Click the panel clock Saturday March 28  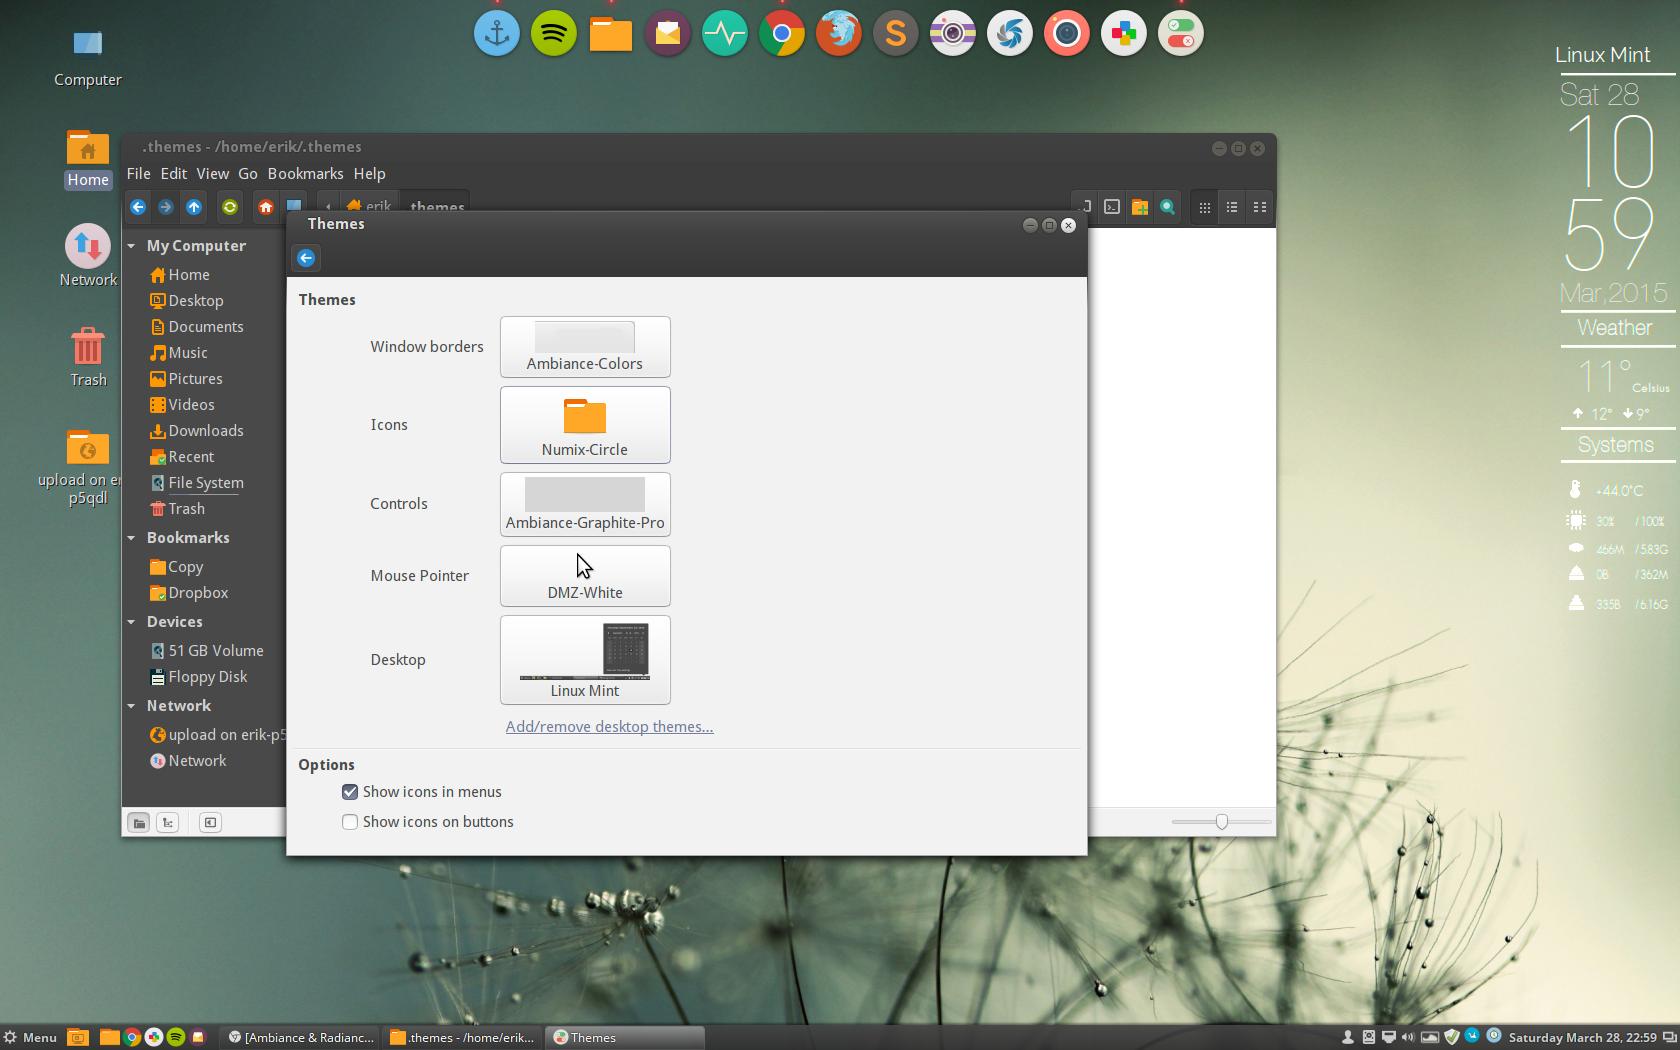pos(1582,1037)
